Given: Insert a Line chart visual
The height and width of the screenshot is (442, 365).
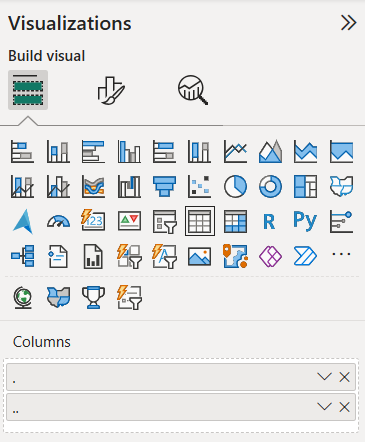Looking at the screenshot, I should [235, 152].
